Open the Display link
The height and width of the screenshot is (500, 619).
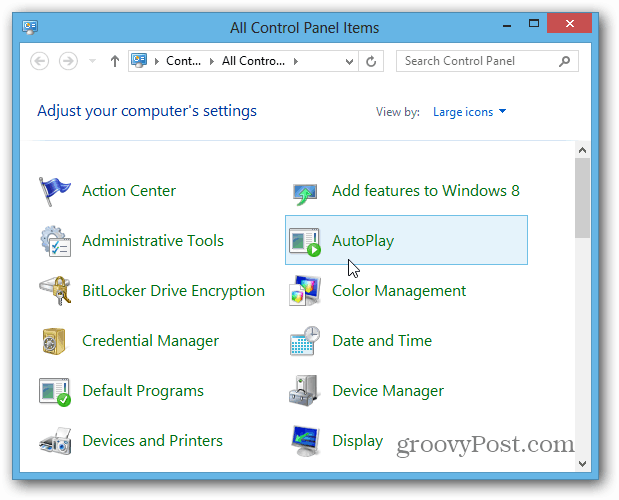(357, 441)
